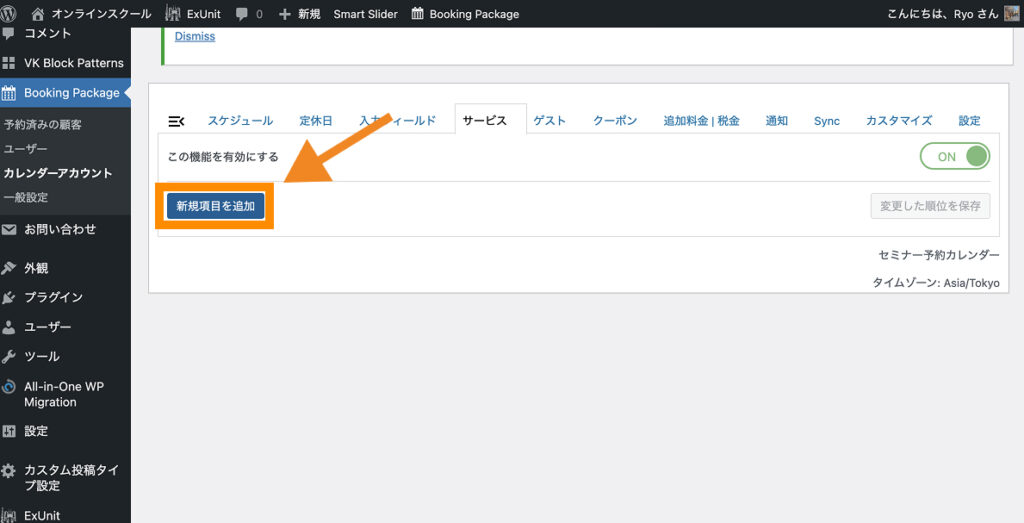The image size is (1024, 523).
Task: Click the WordPress logo icon
Action: 12,14
